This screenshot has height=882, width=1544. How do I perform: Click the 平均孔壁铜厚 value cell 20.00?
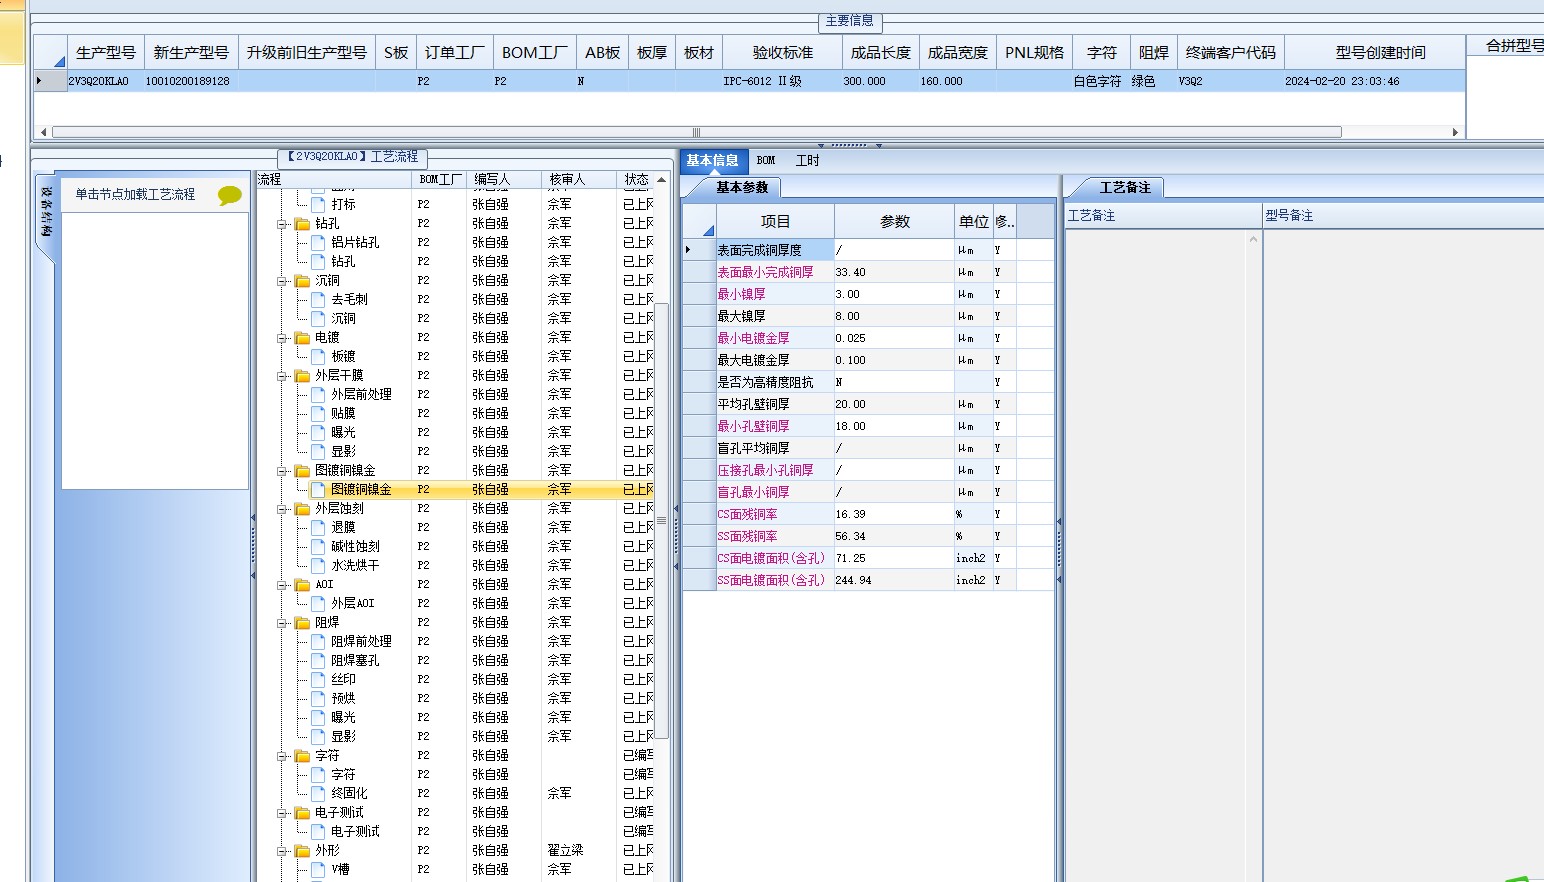click(894, 404)
